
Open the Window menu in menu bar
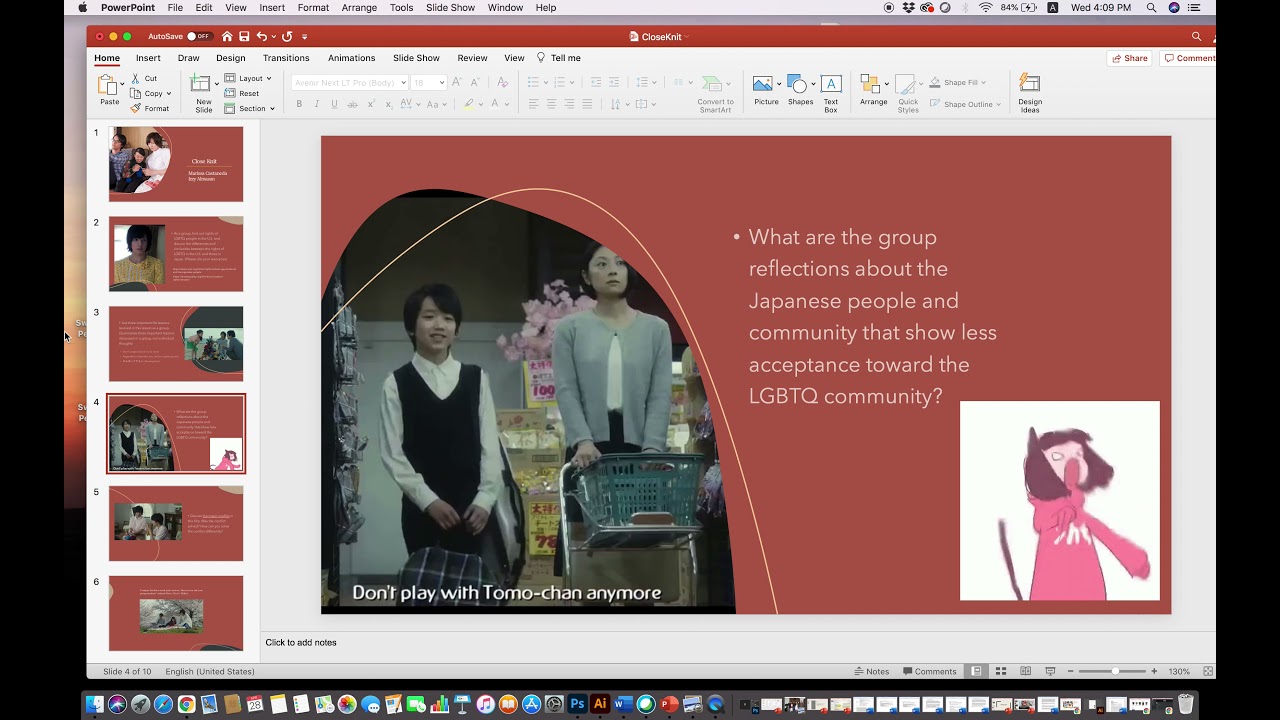pyautogui.click(x=505, y=7)
